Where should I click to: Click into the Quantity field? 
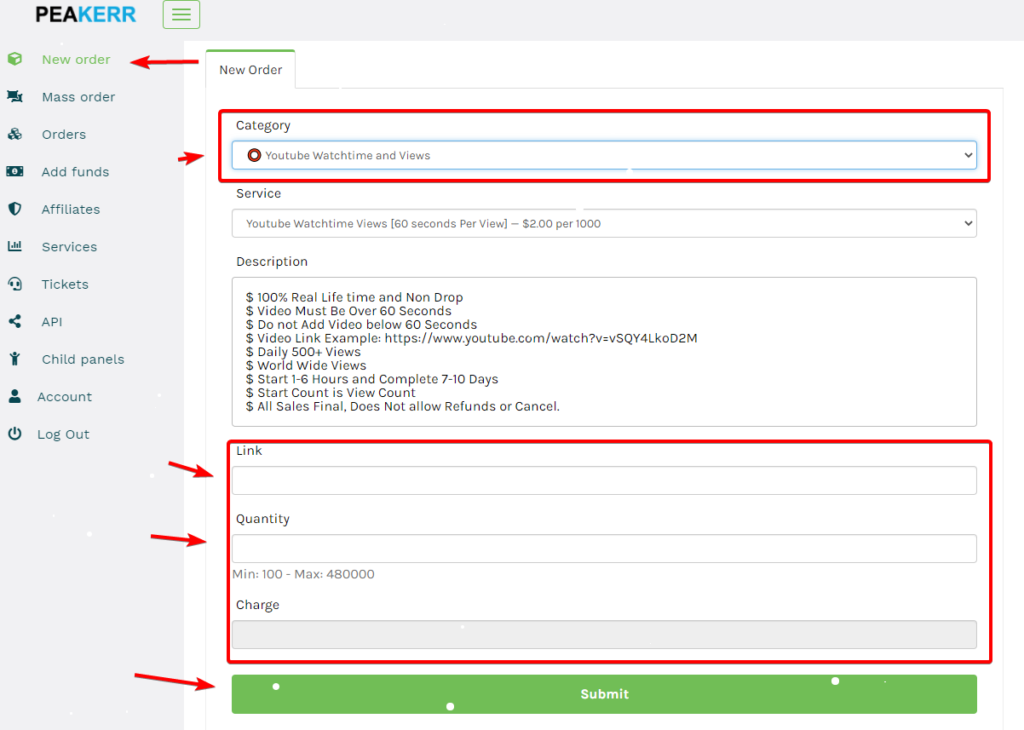point(604,549)
